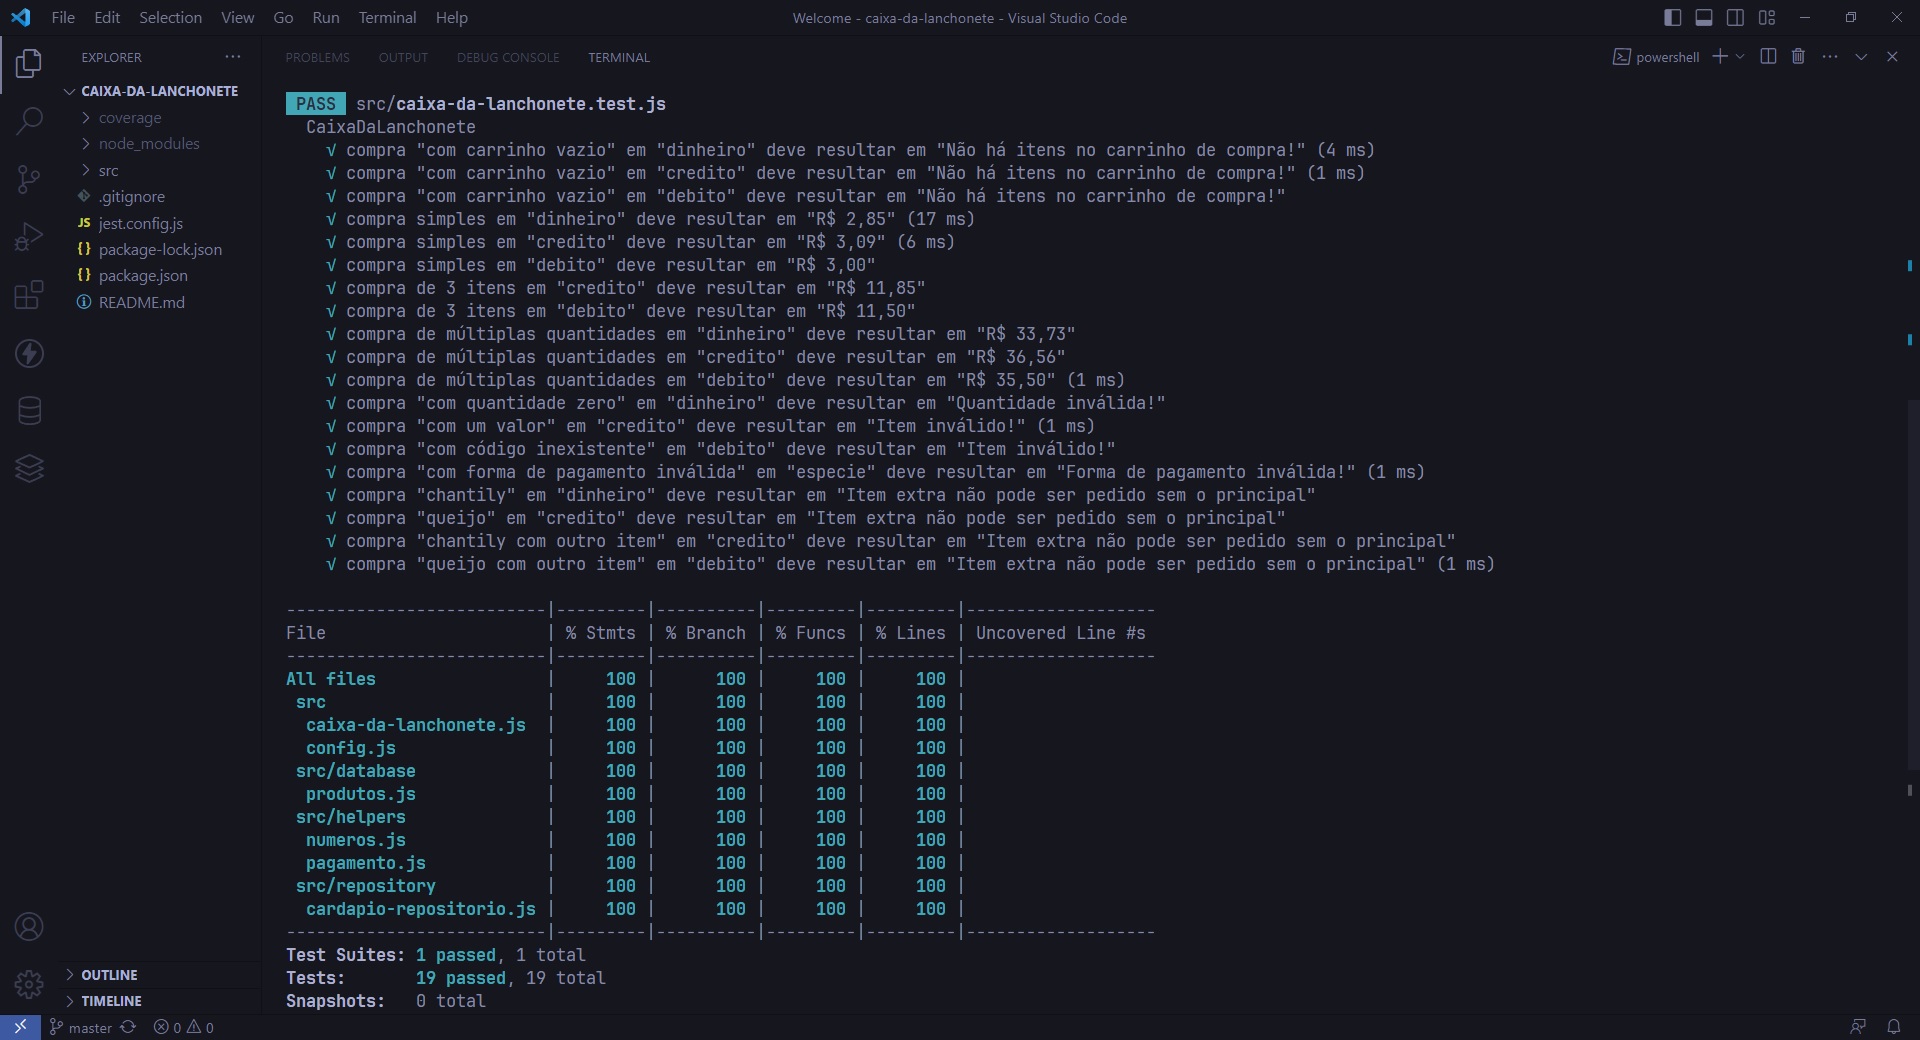The width and height of the screenshot is (1920, 1040).
Task: Open the notifications bell
Action: (1893, 1027)
